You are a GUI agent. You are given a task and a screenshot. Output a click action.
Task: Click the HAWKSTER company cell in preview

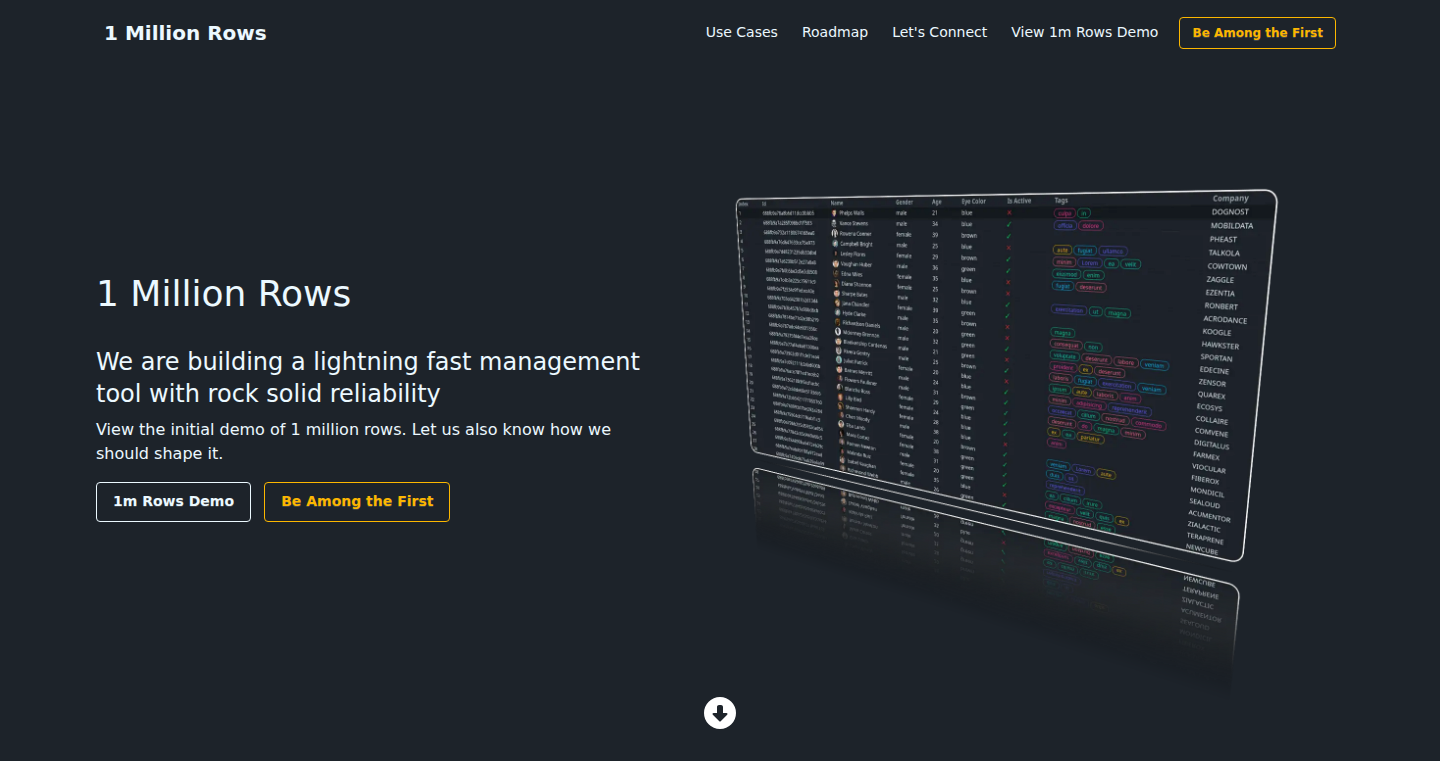point(1220,346)
